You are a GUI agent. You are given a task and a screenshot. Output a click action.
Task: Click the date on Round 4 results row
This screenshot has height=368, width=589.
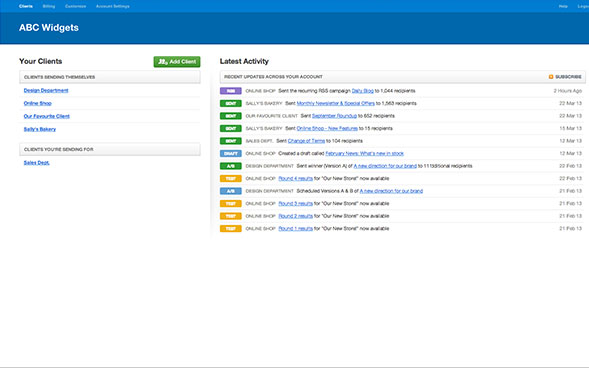[571, 178]
